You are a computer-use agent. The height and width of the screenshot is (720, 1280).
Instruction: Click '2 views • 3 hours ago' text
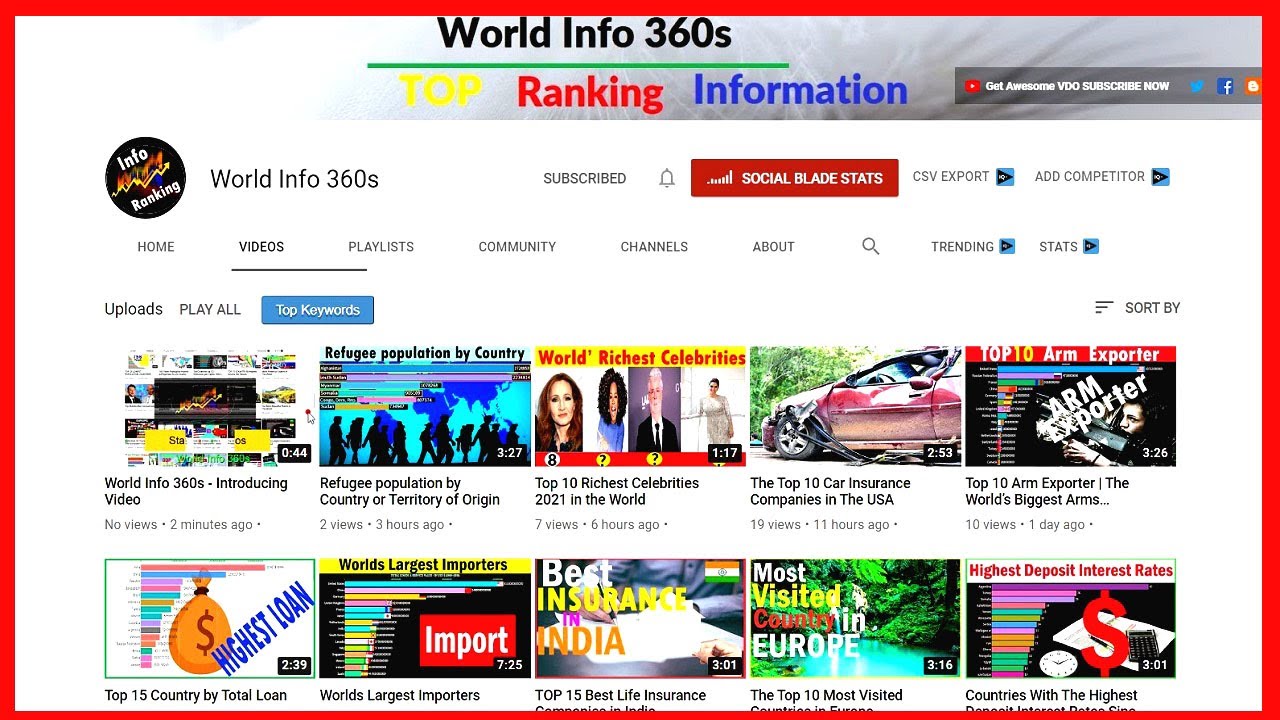click(x=382, y=525)
